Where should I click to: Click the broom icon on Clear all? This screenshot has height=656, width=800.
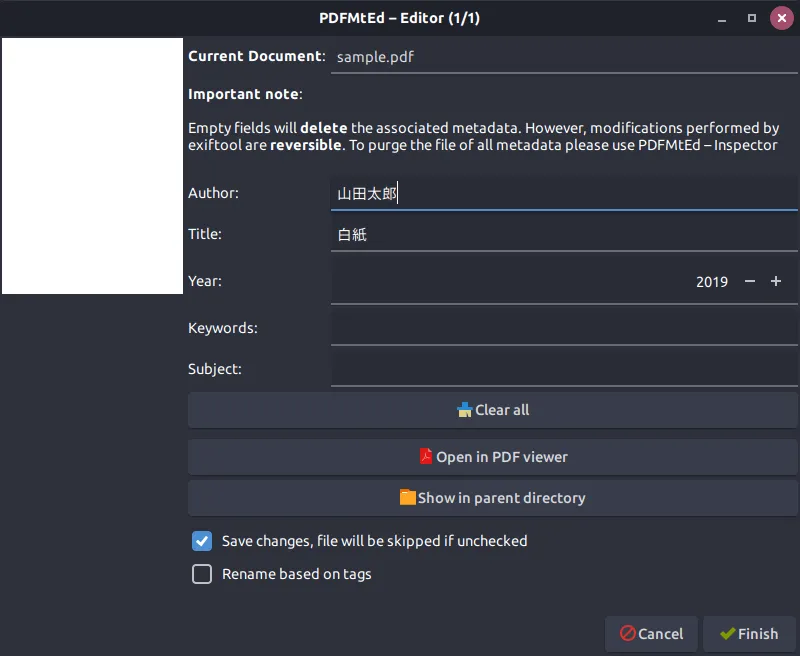tap(464, 410)
